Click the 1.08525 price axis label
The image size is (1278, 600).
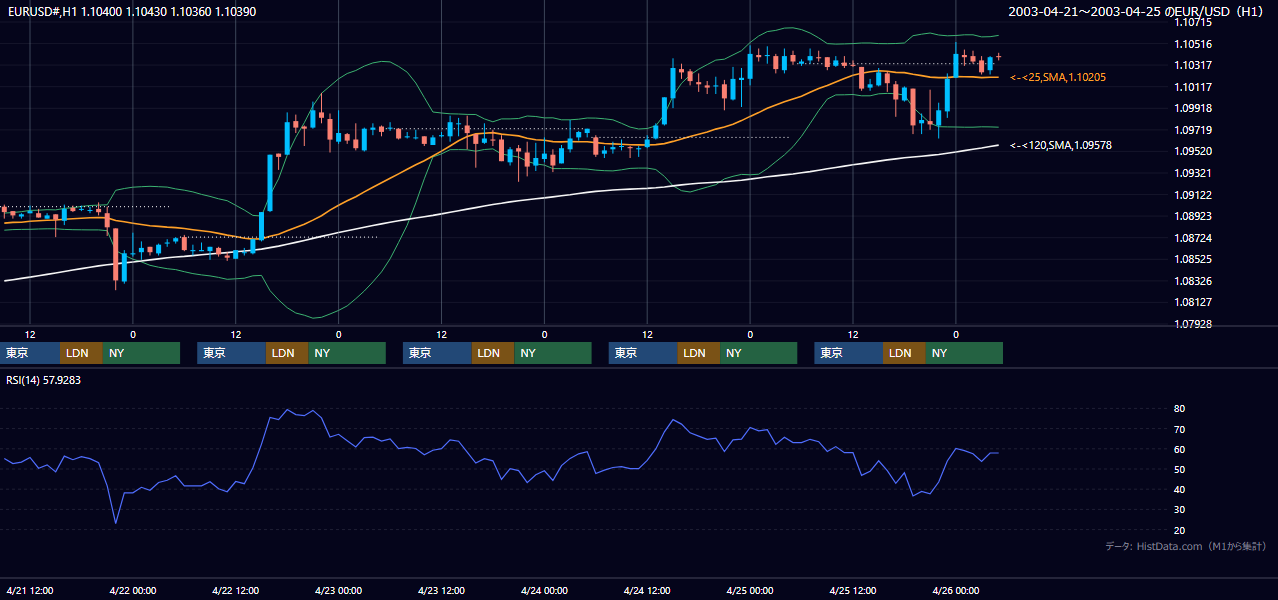pyautogui.click(x=1193, y=259)
